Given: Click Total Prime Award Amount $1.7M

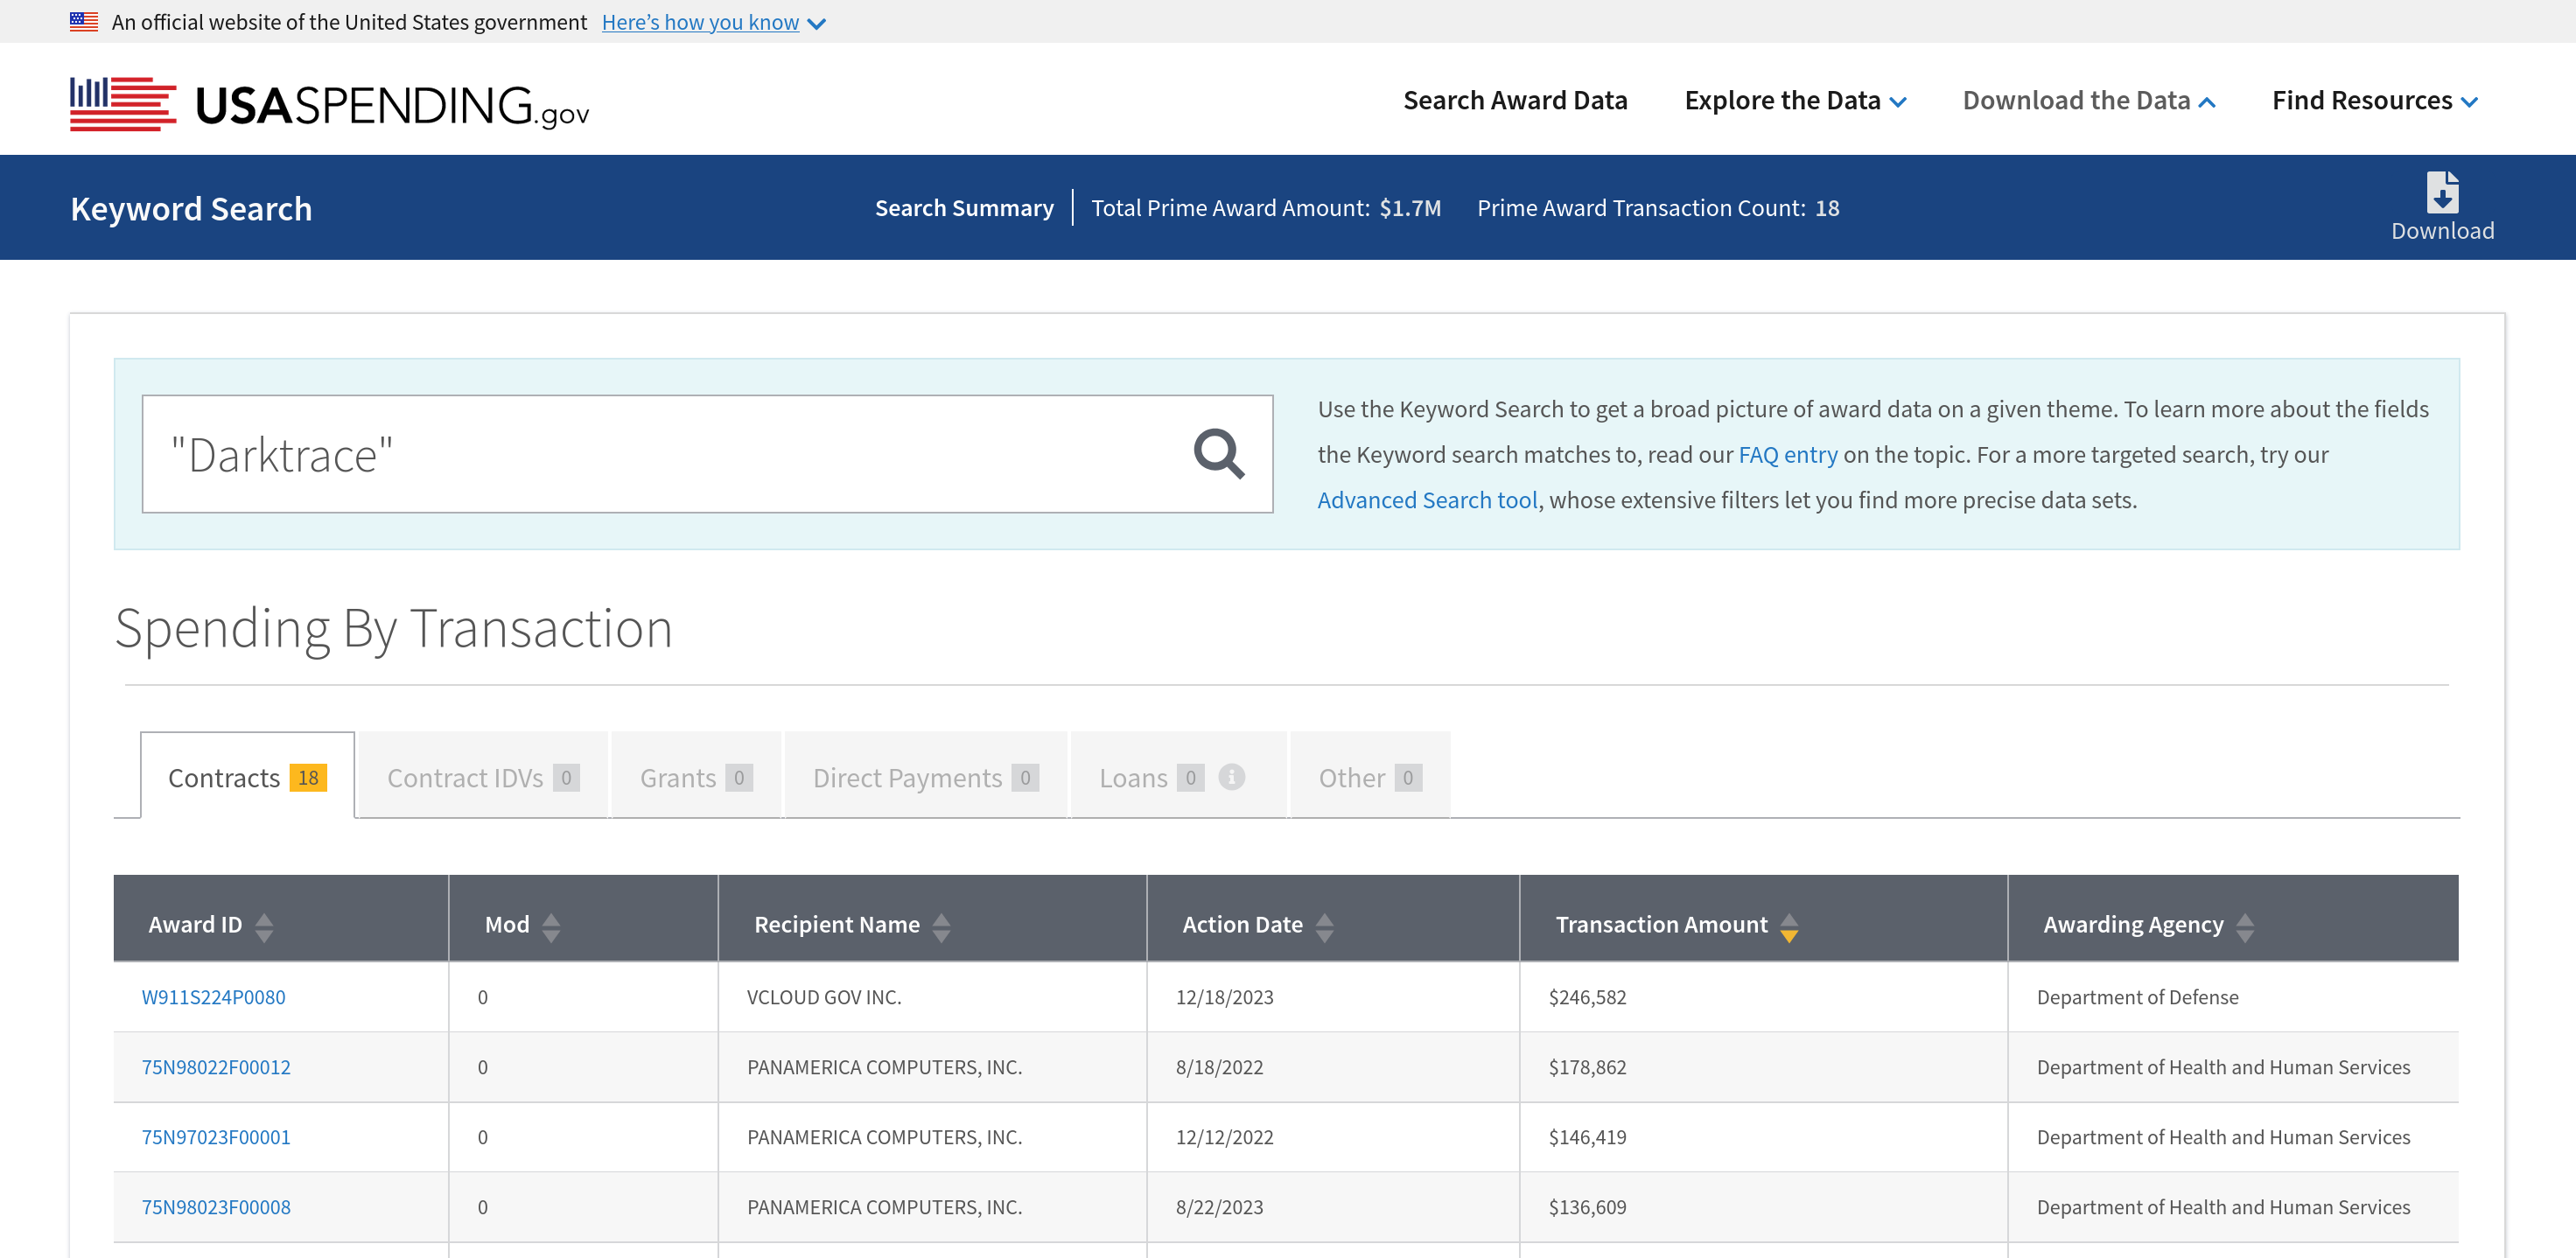Looking at the screenshot, I should (1266, 207).
